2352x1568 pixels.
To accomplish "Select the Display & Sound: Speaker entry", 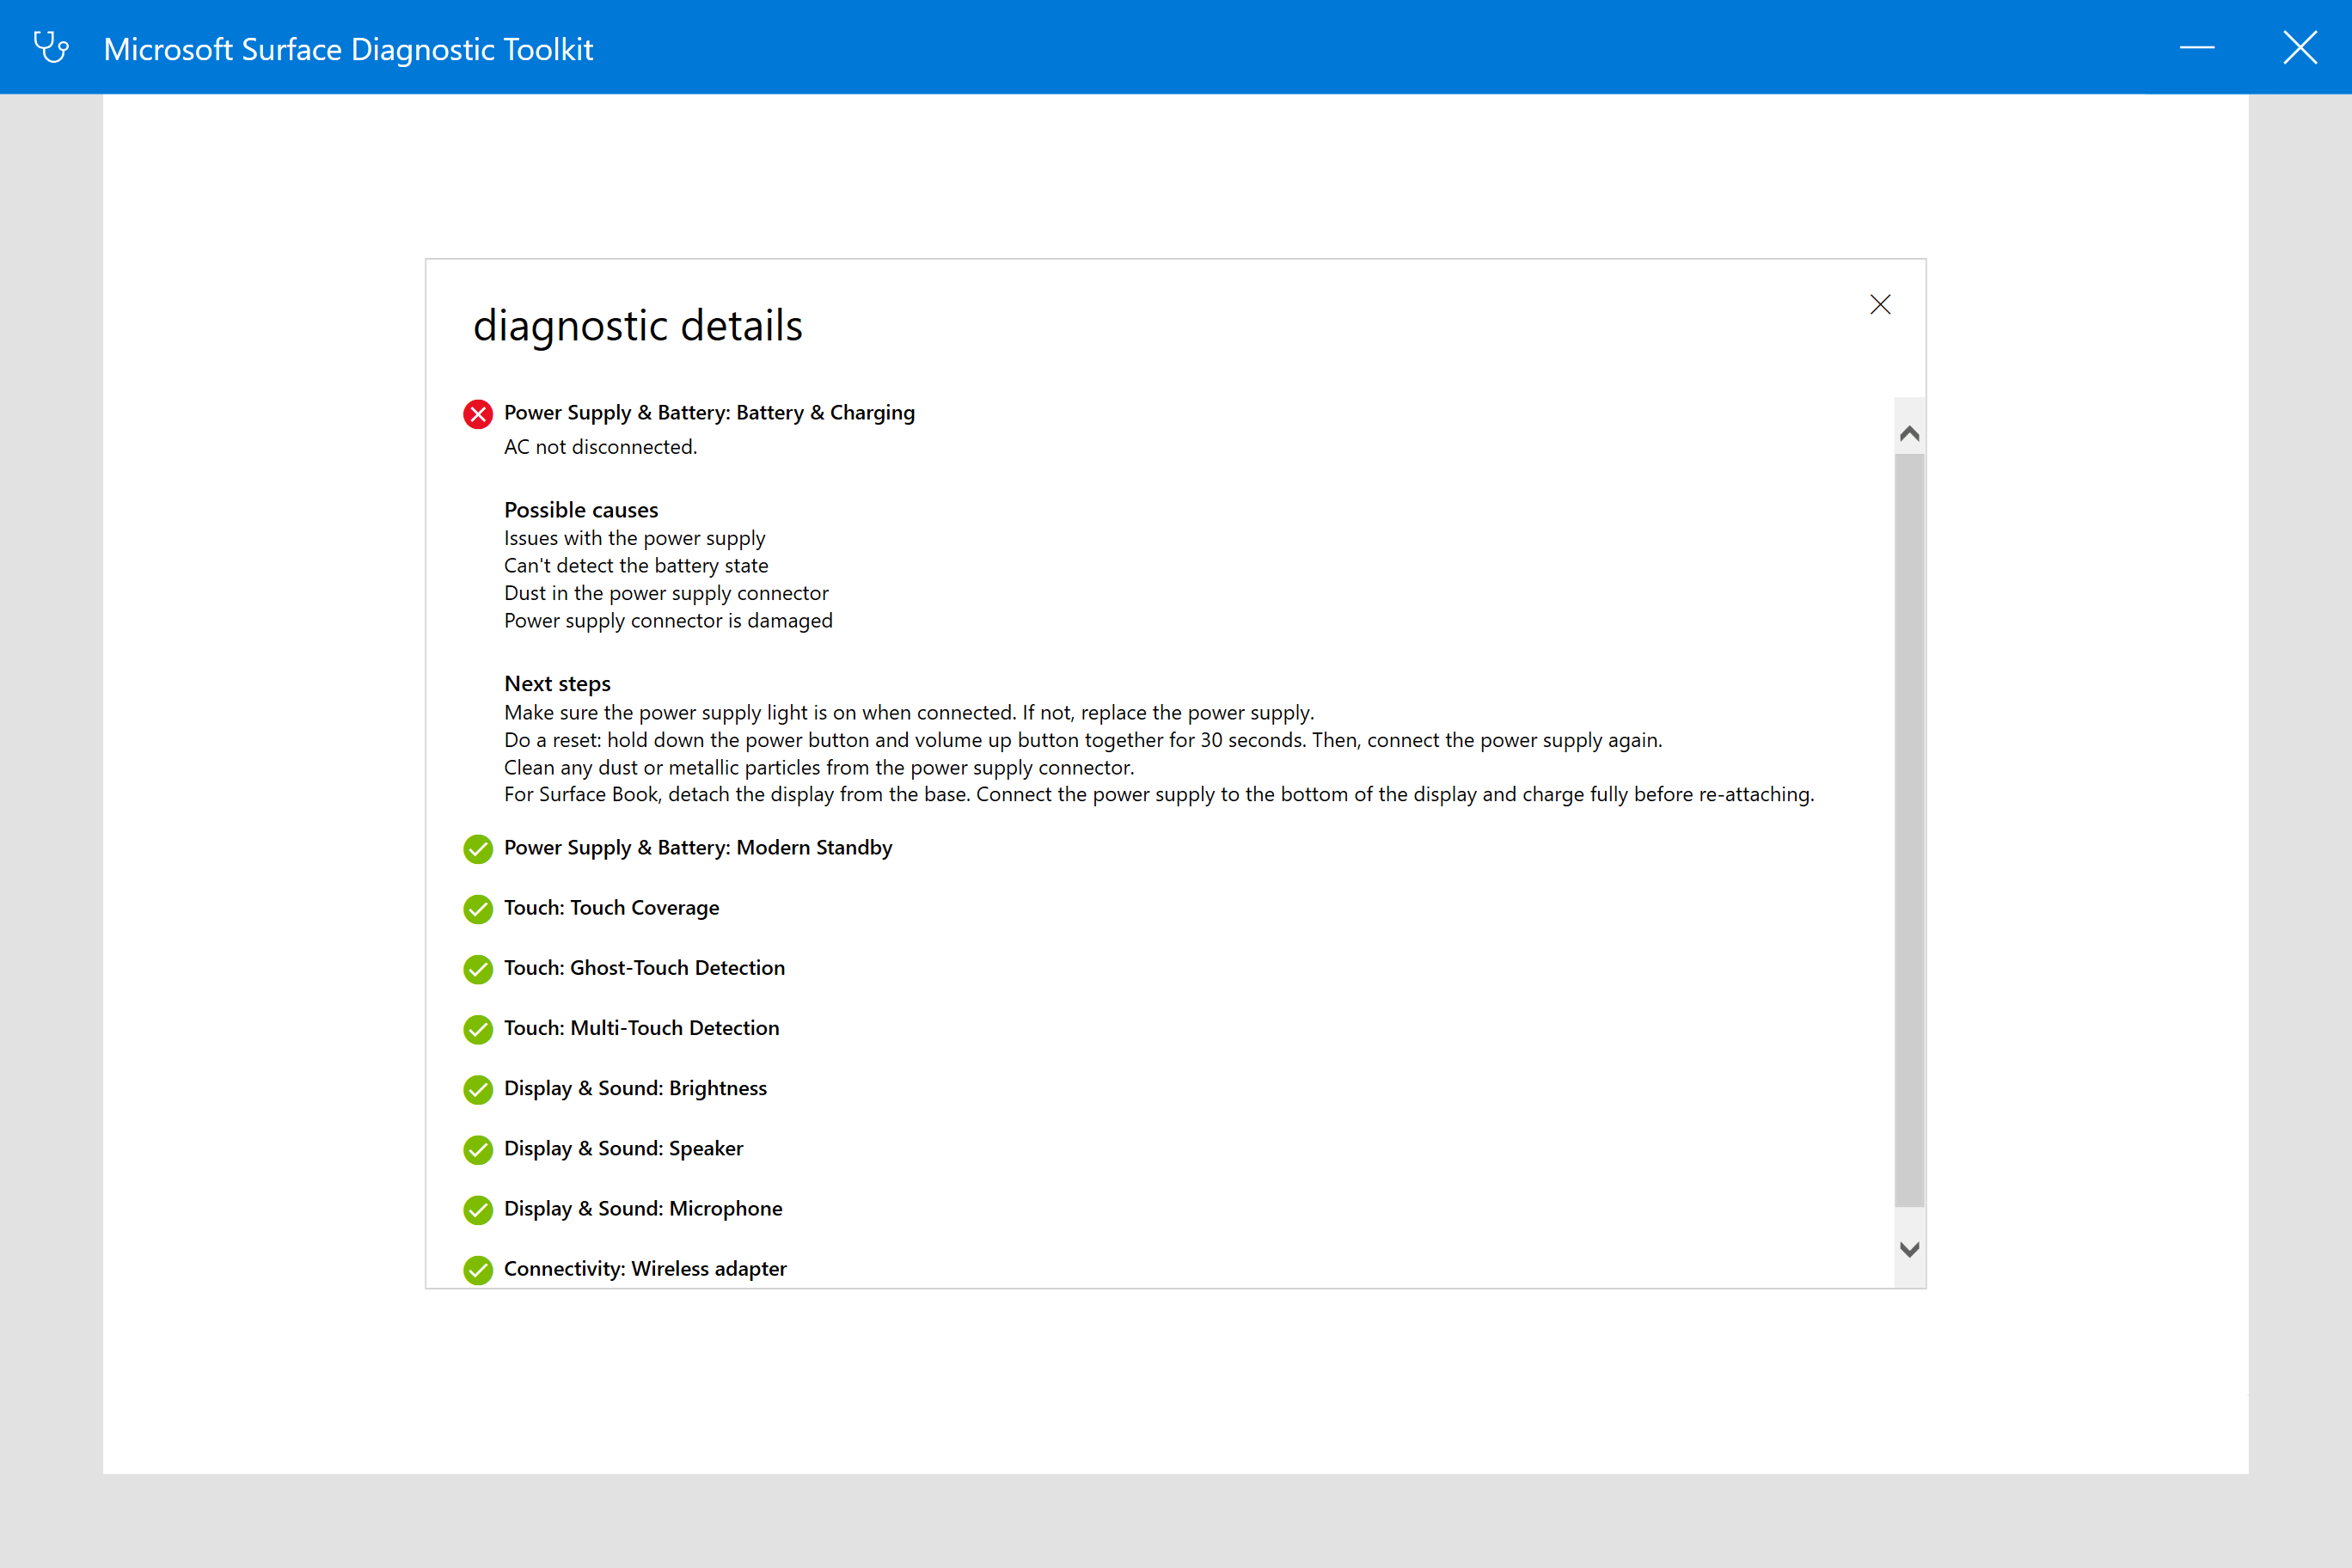I will [x=623, y=1149].
